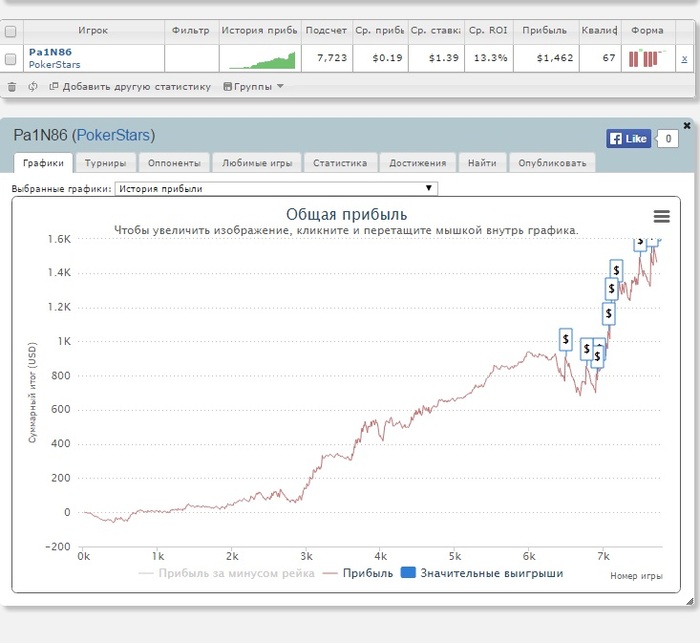Image resolution: width=700 pixels, height=643 pixels.
Task: Close the Pa1N86 panel with the X
Action: point(687,125)
